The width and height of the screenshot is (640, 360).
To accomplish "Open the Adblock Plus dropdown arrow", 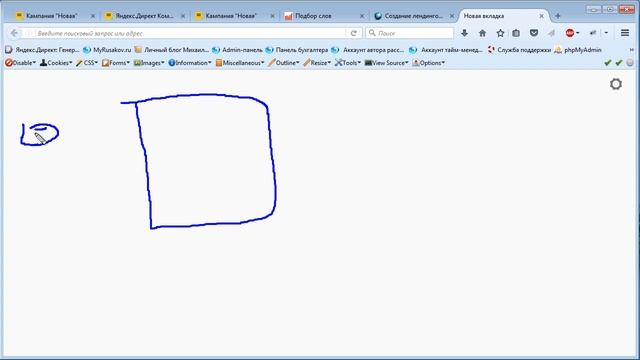I will [x=578, y=33].
